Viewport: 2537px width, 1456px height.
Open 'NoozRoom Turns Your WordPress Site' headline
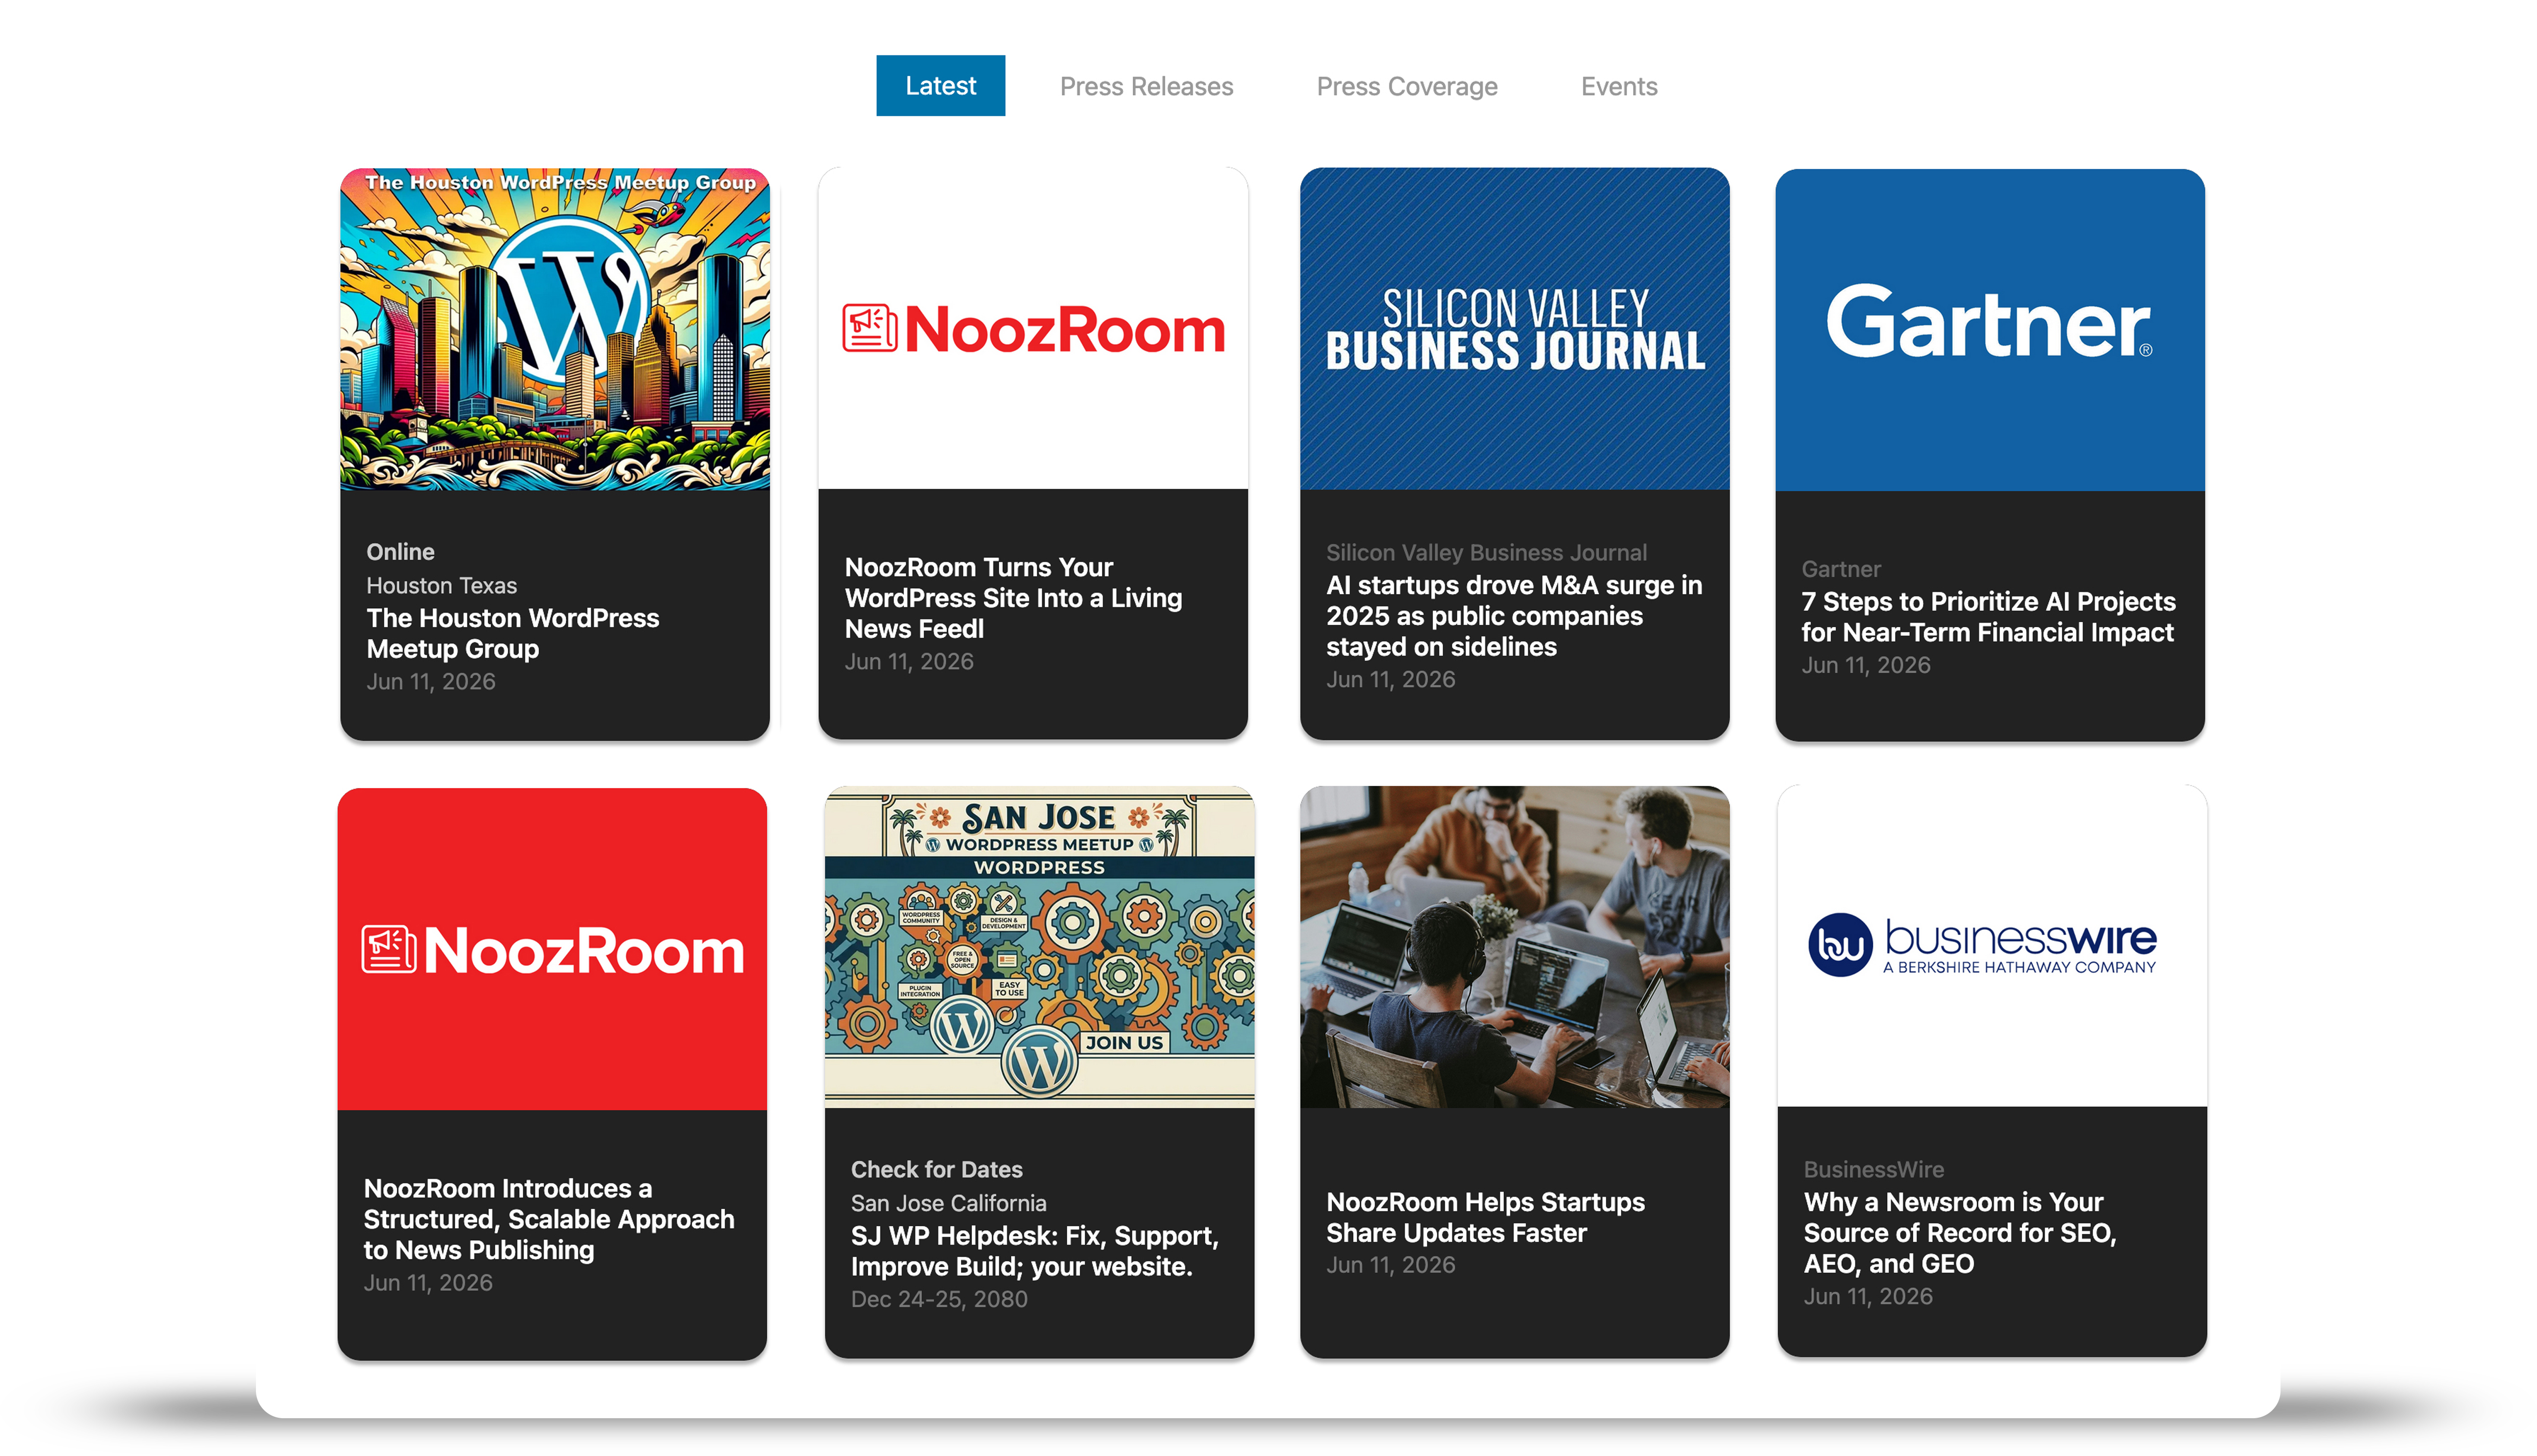click(x=1013, y=598)
